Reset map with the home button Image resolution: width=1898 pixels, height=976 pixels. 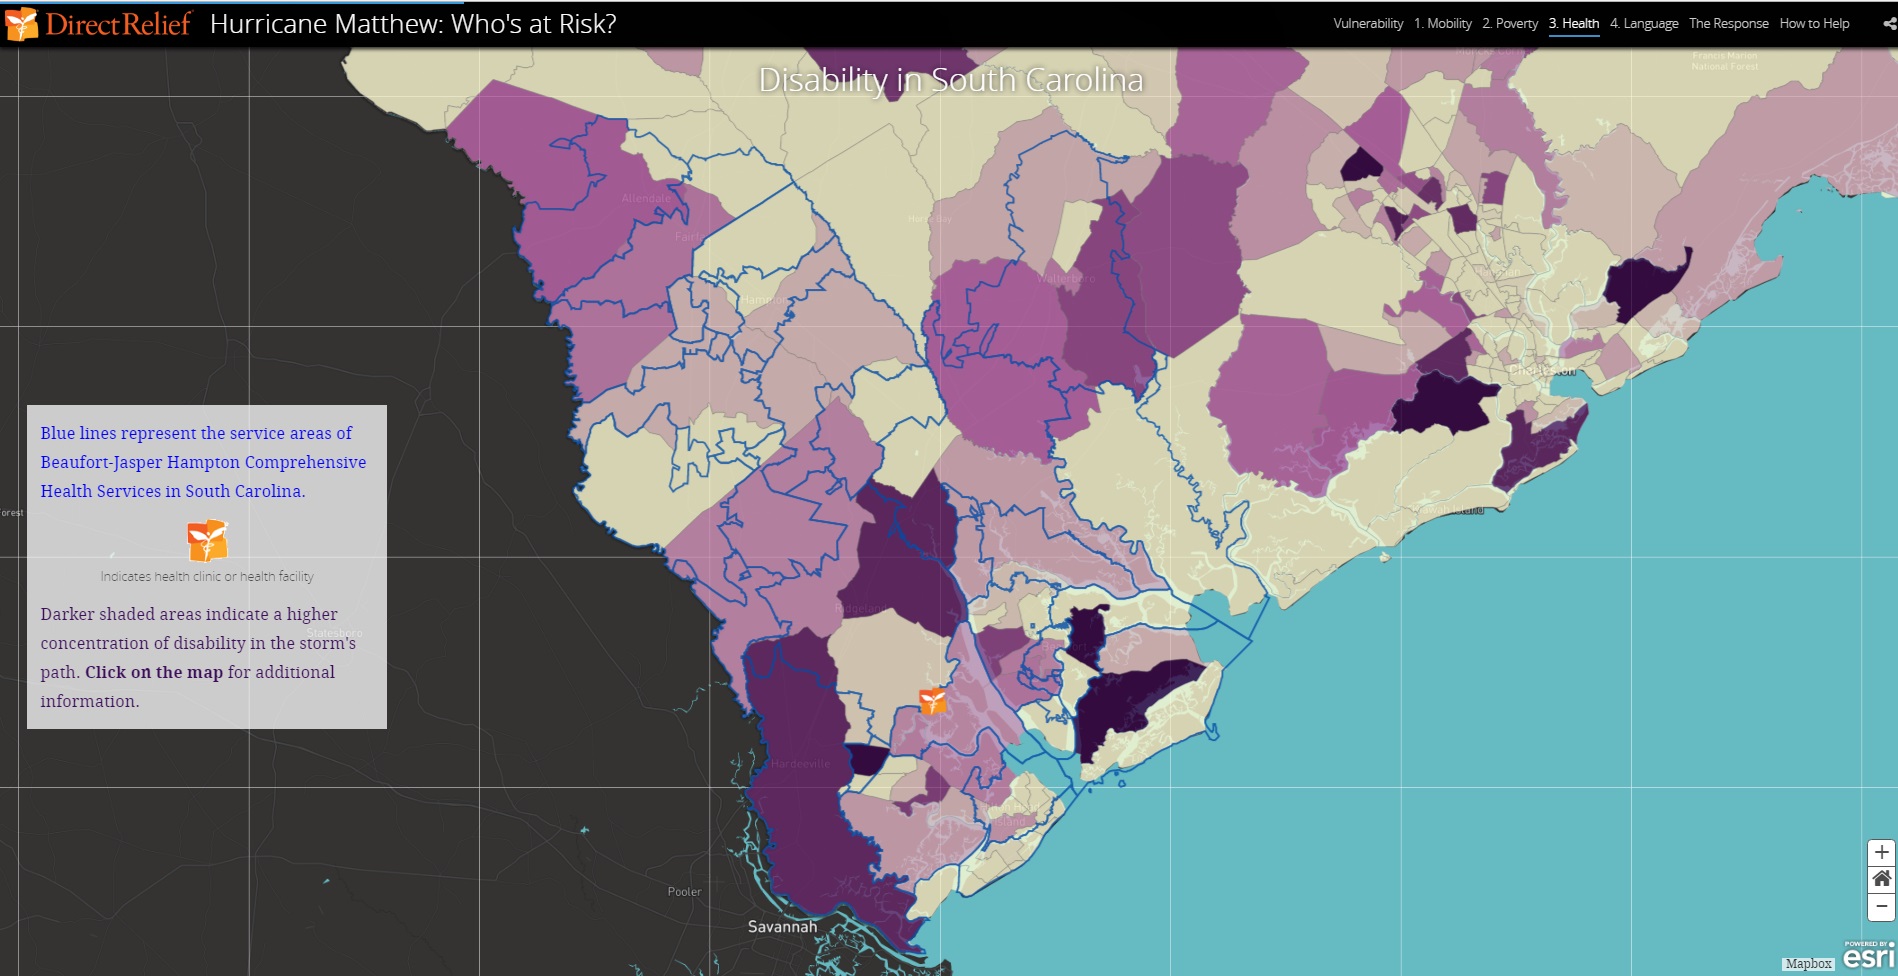coord(1881,879)
